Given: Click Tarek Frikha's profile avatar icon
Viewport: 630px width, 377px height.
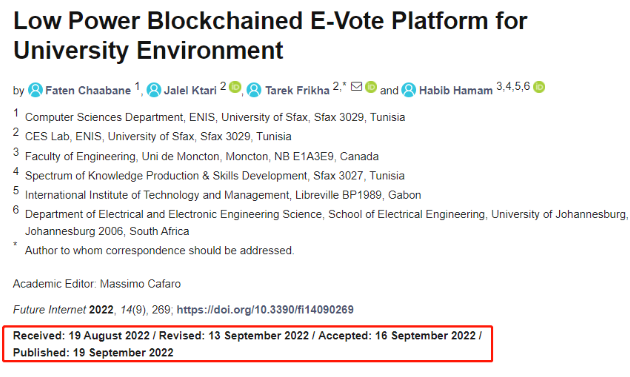Looking at the screenshot, I should point(254,90).
